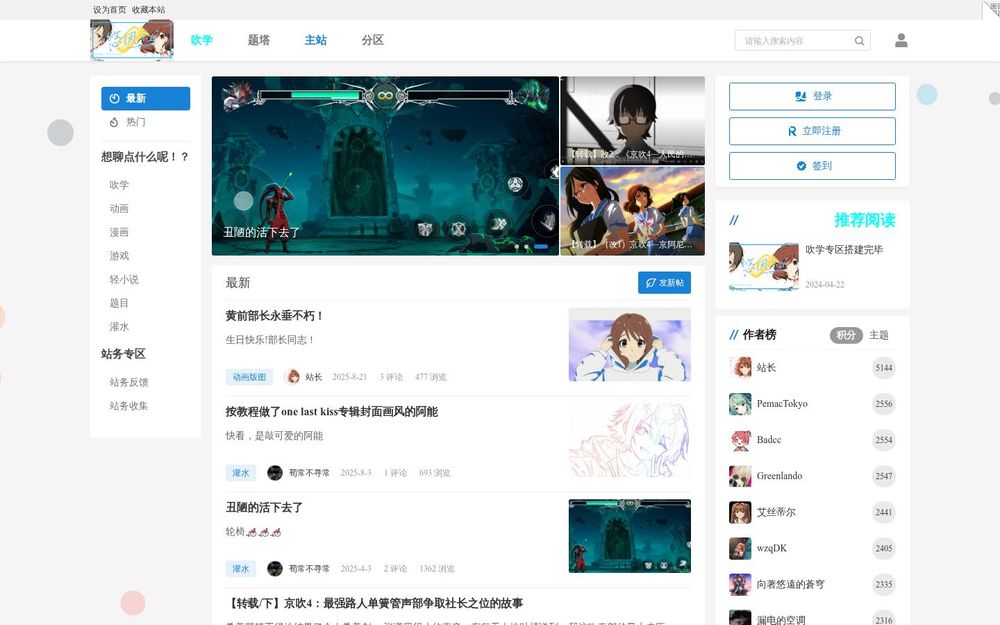
Task: Open the 题塔 navigation tab
Action: (x=258, y=41)
